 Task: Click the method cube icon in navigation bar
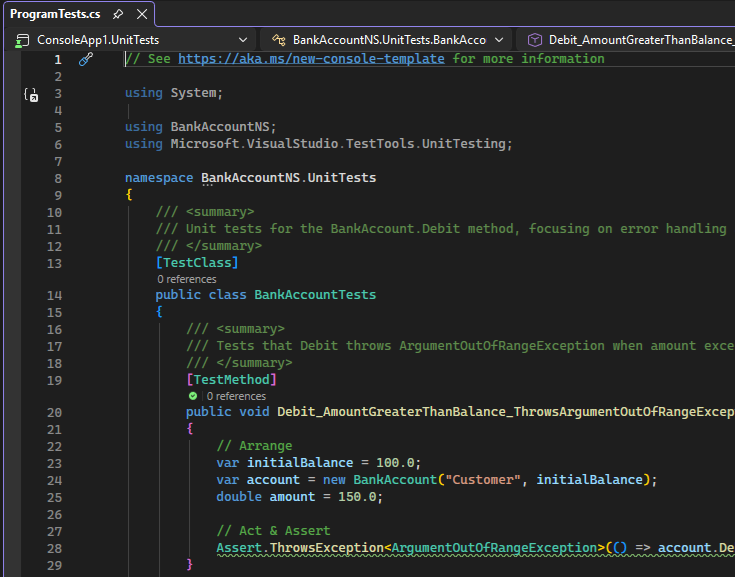pyautogui.click(x=535, y=40)
